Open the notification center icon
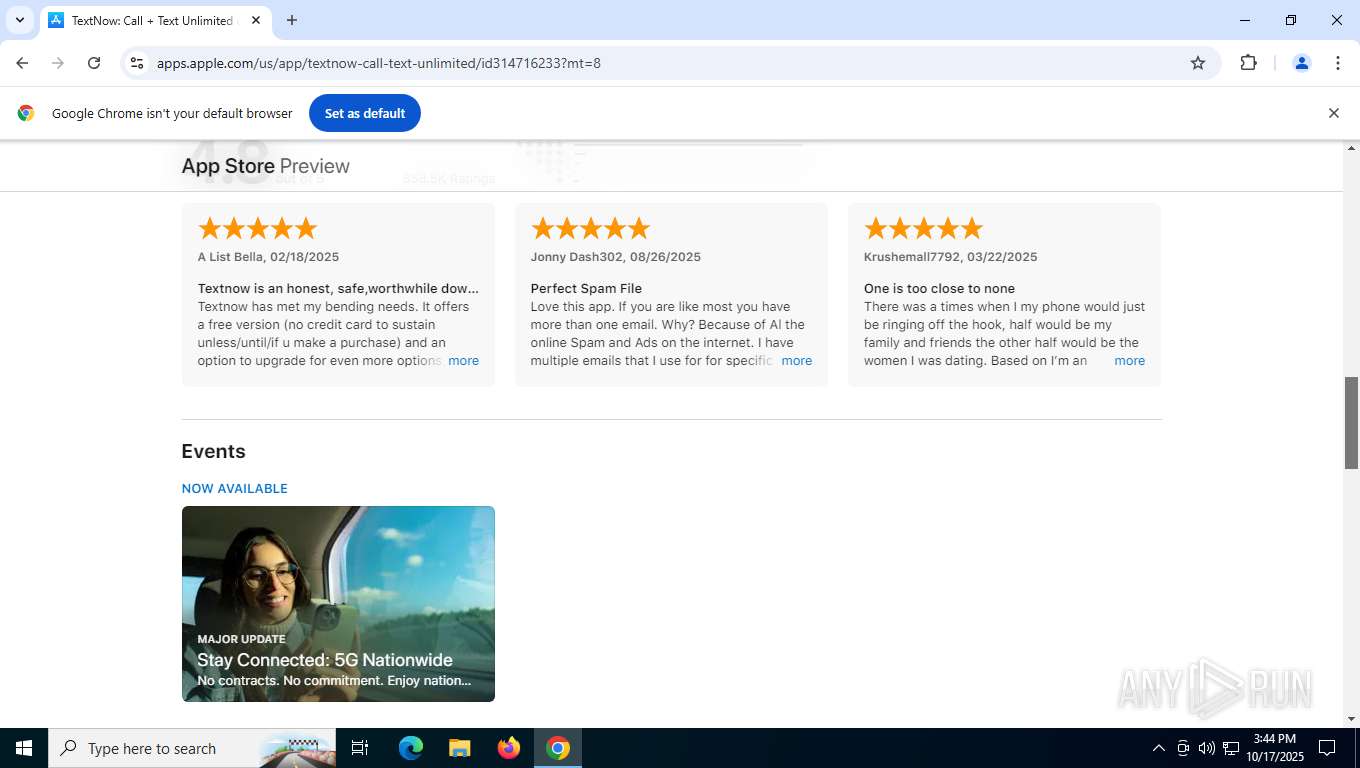Viewport: 1360px width, 768px height. click(x=1327, y=748)
